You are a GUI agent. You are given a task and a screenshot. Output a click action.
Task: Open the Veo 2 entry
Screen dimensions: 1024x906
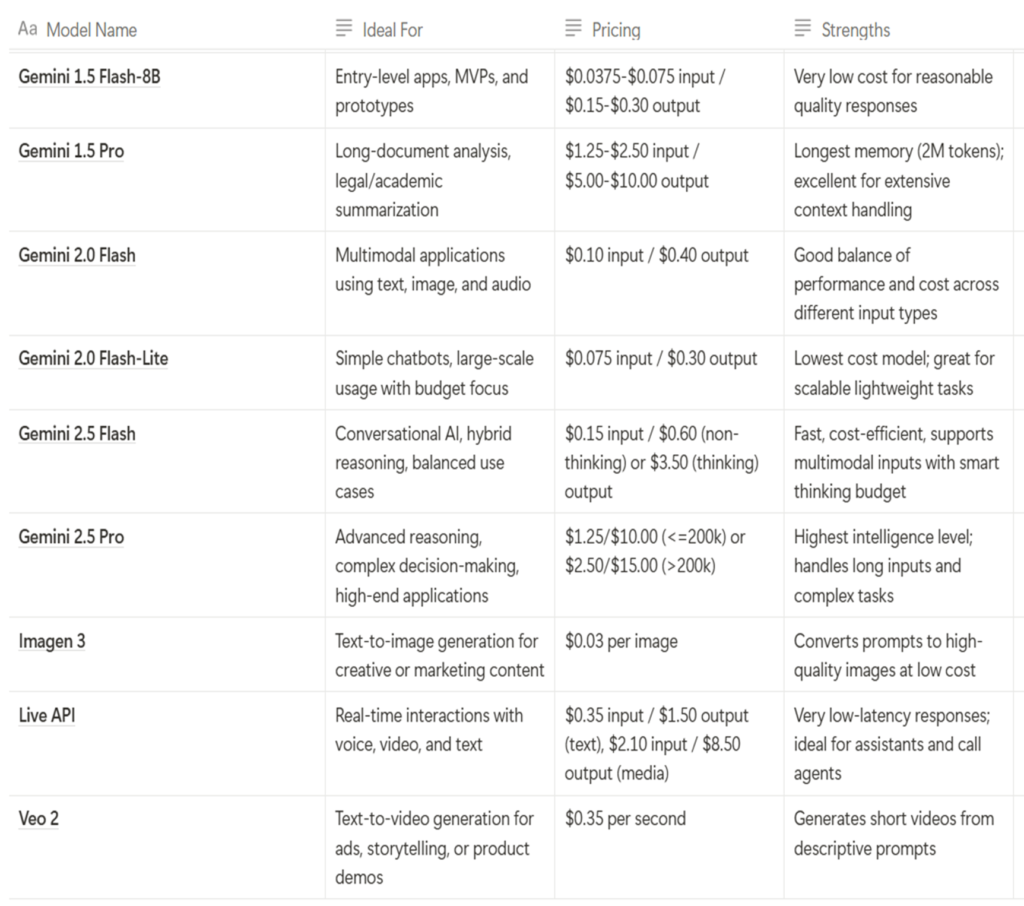pos(39,818)
